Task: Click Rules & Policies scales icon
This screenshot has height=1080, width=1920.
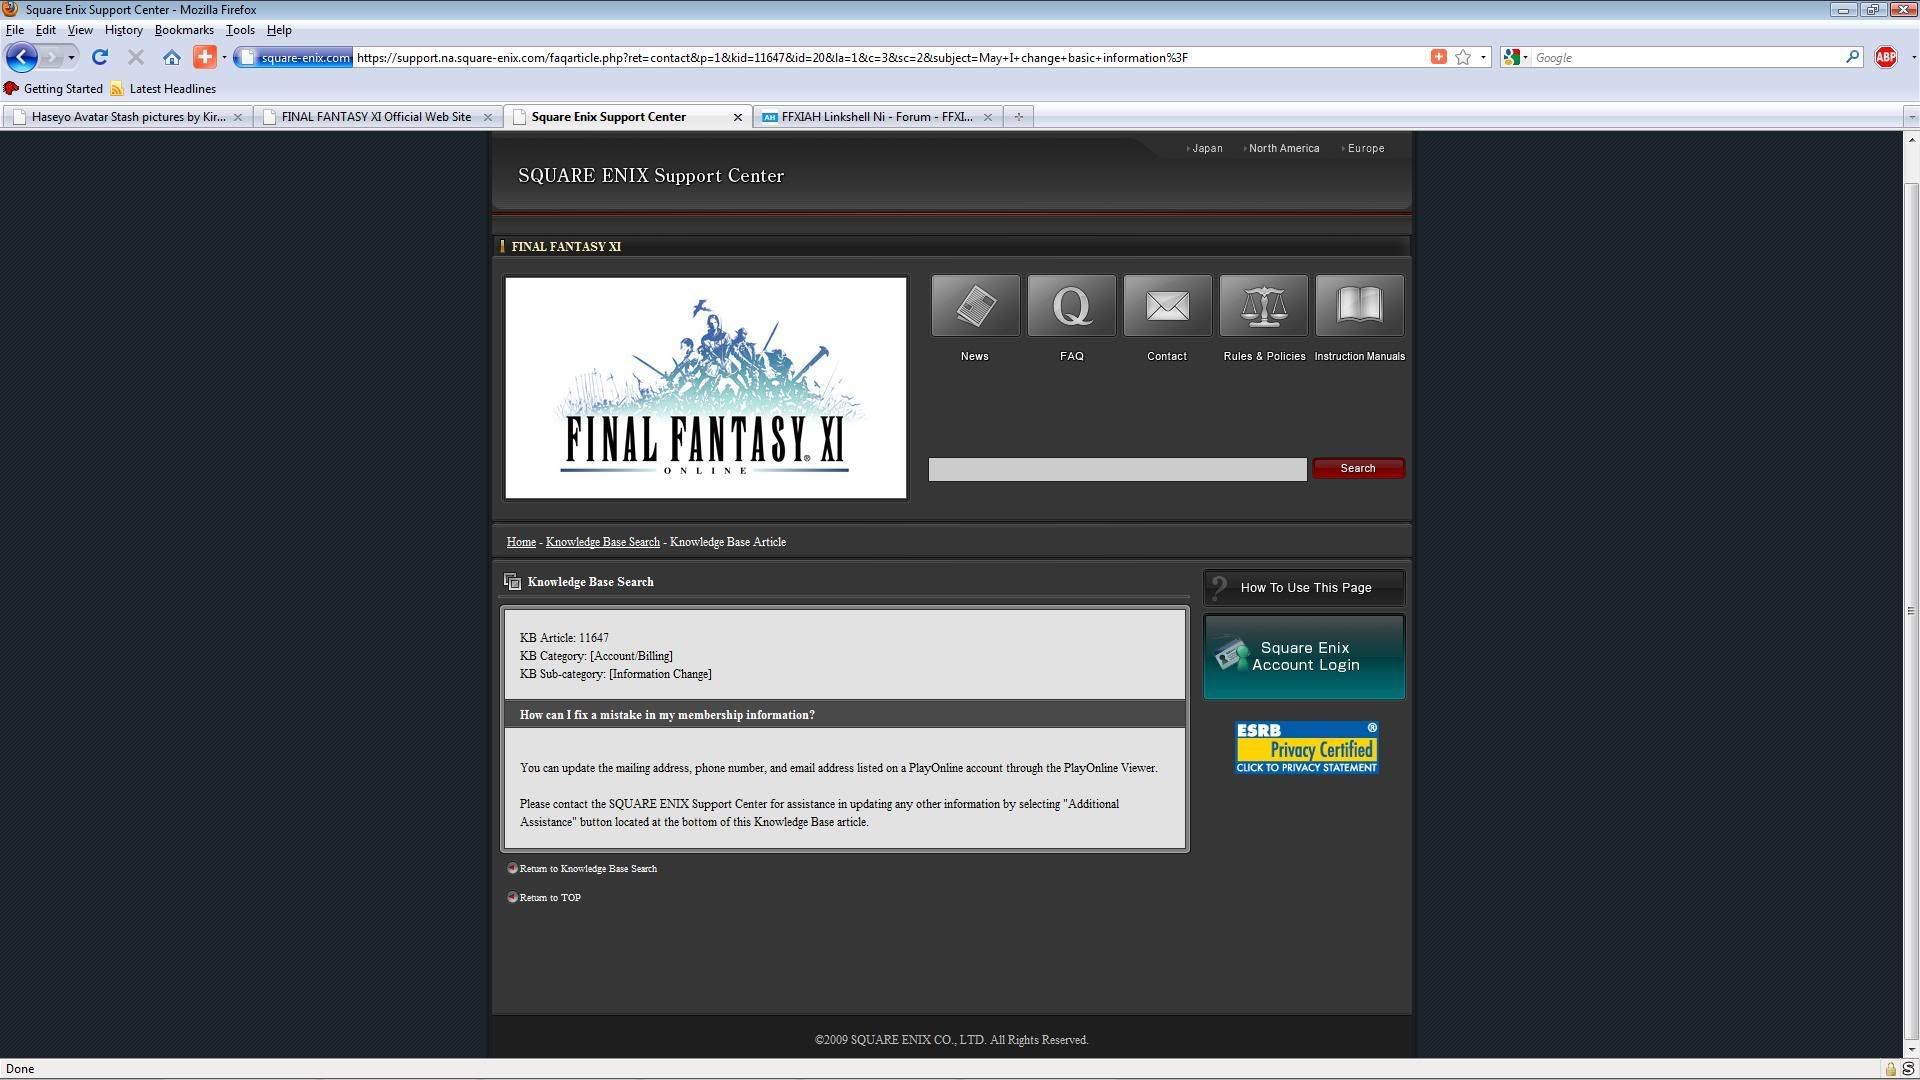Action: [1263, 306]
